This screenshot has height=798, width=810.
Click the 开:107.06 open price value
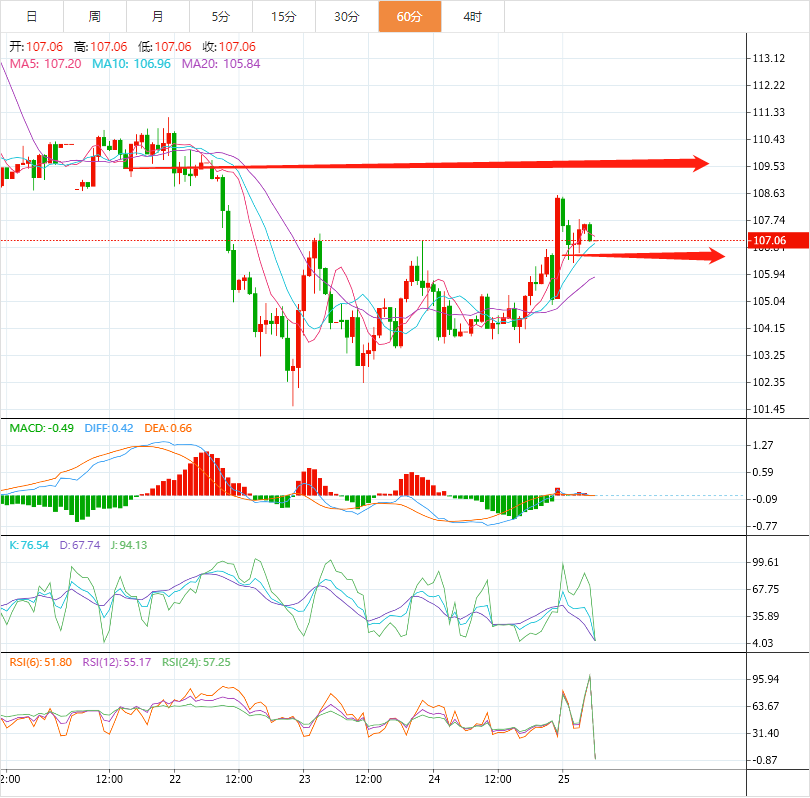pos(36,47)
